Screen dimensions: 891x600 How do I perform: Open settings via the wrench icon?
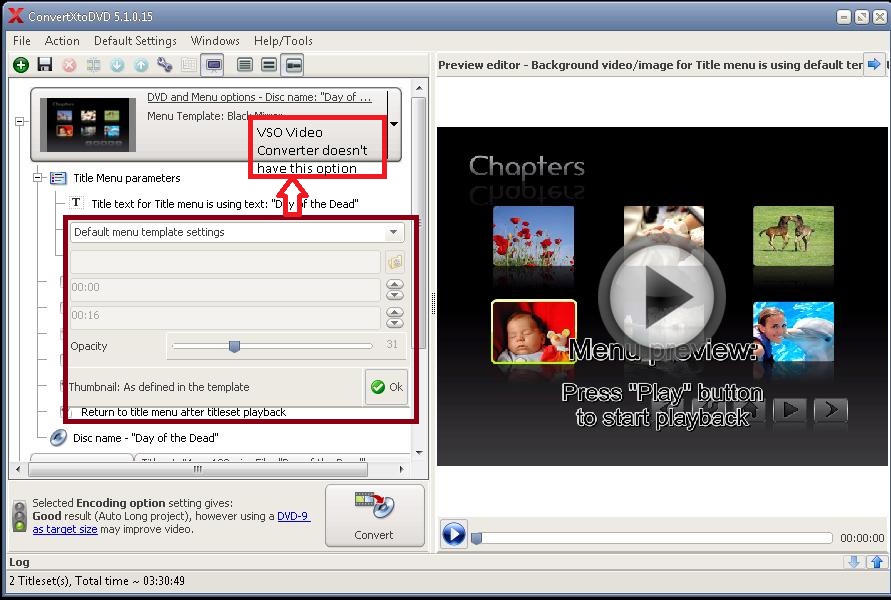pyautogui.click(x=165, y=65)
